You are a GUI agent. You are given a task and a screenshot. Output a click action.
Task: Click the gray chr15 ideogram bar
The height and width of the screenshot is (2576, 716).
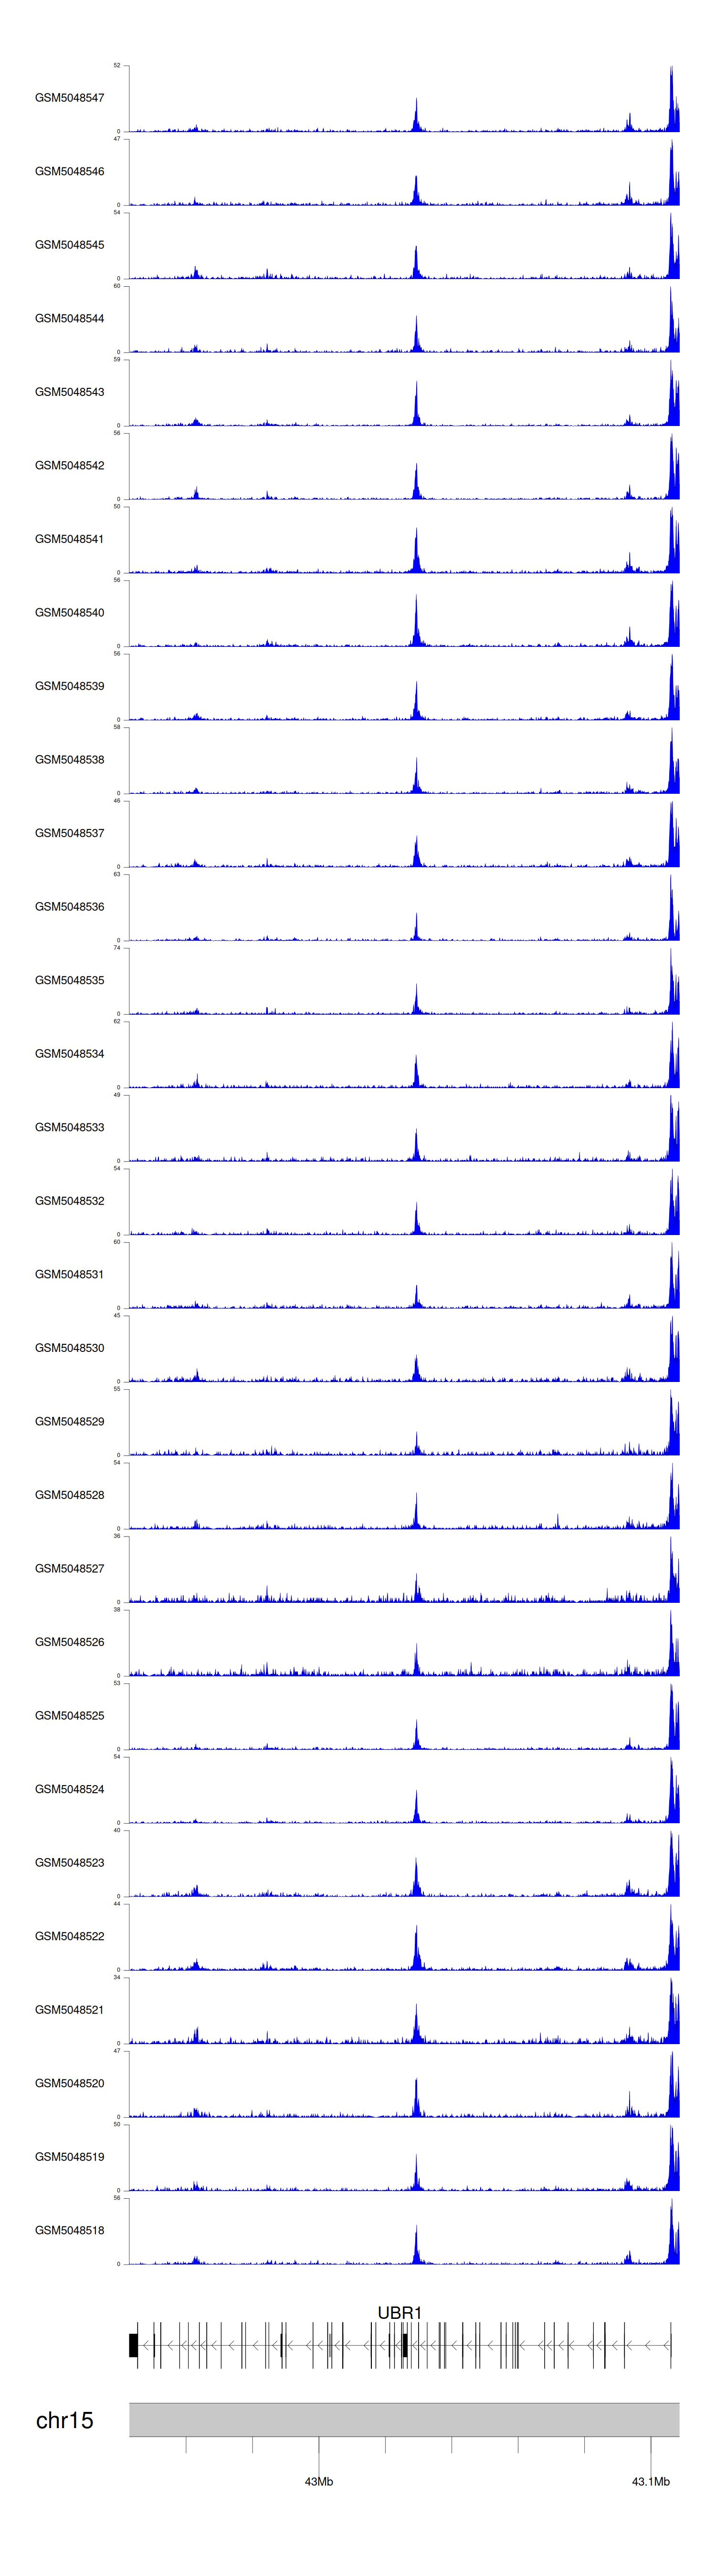coord(403,2420)
